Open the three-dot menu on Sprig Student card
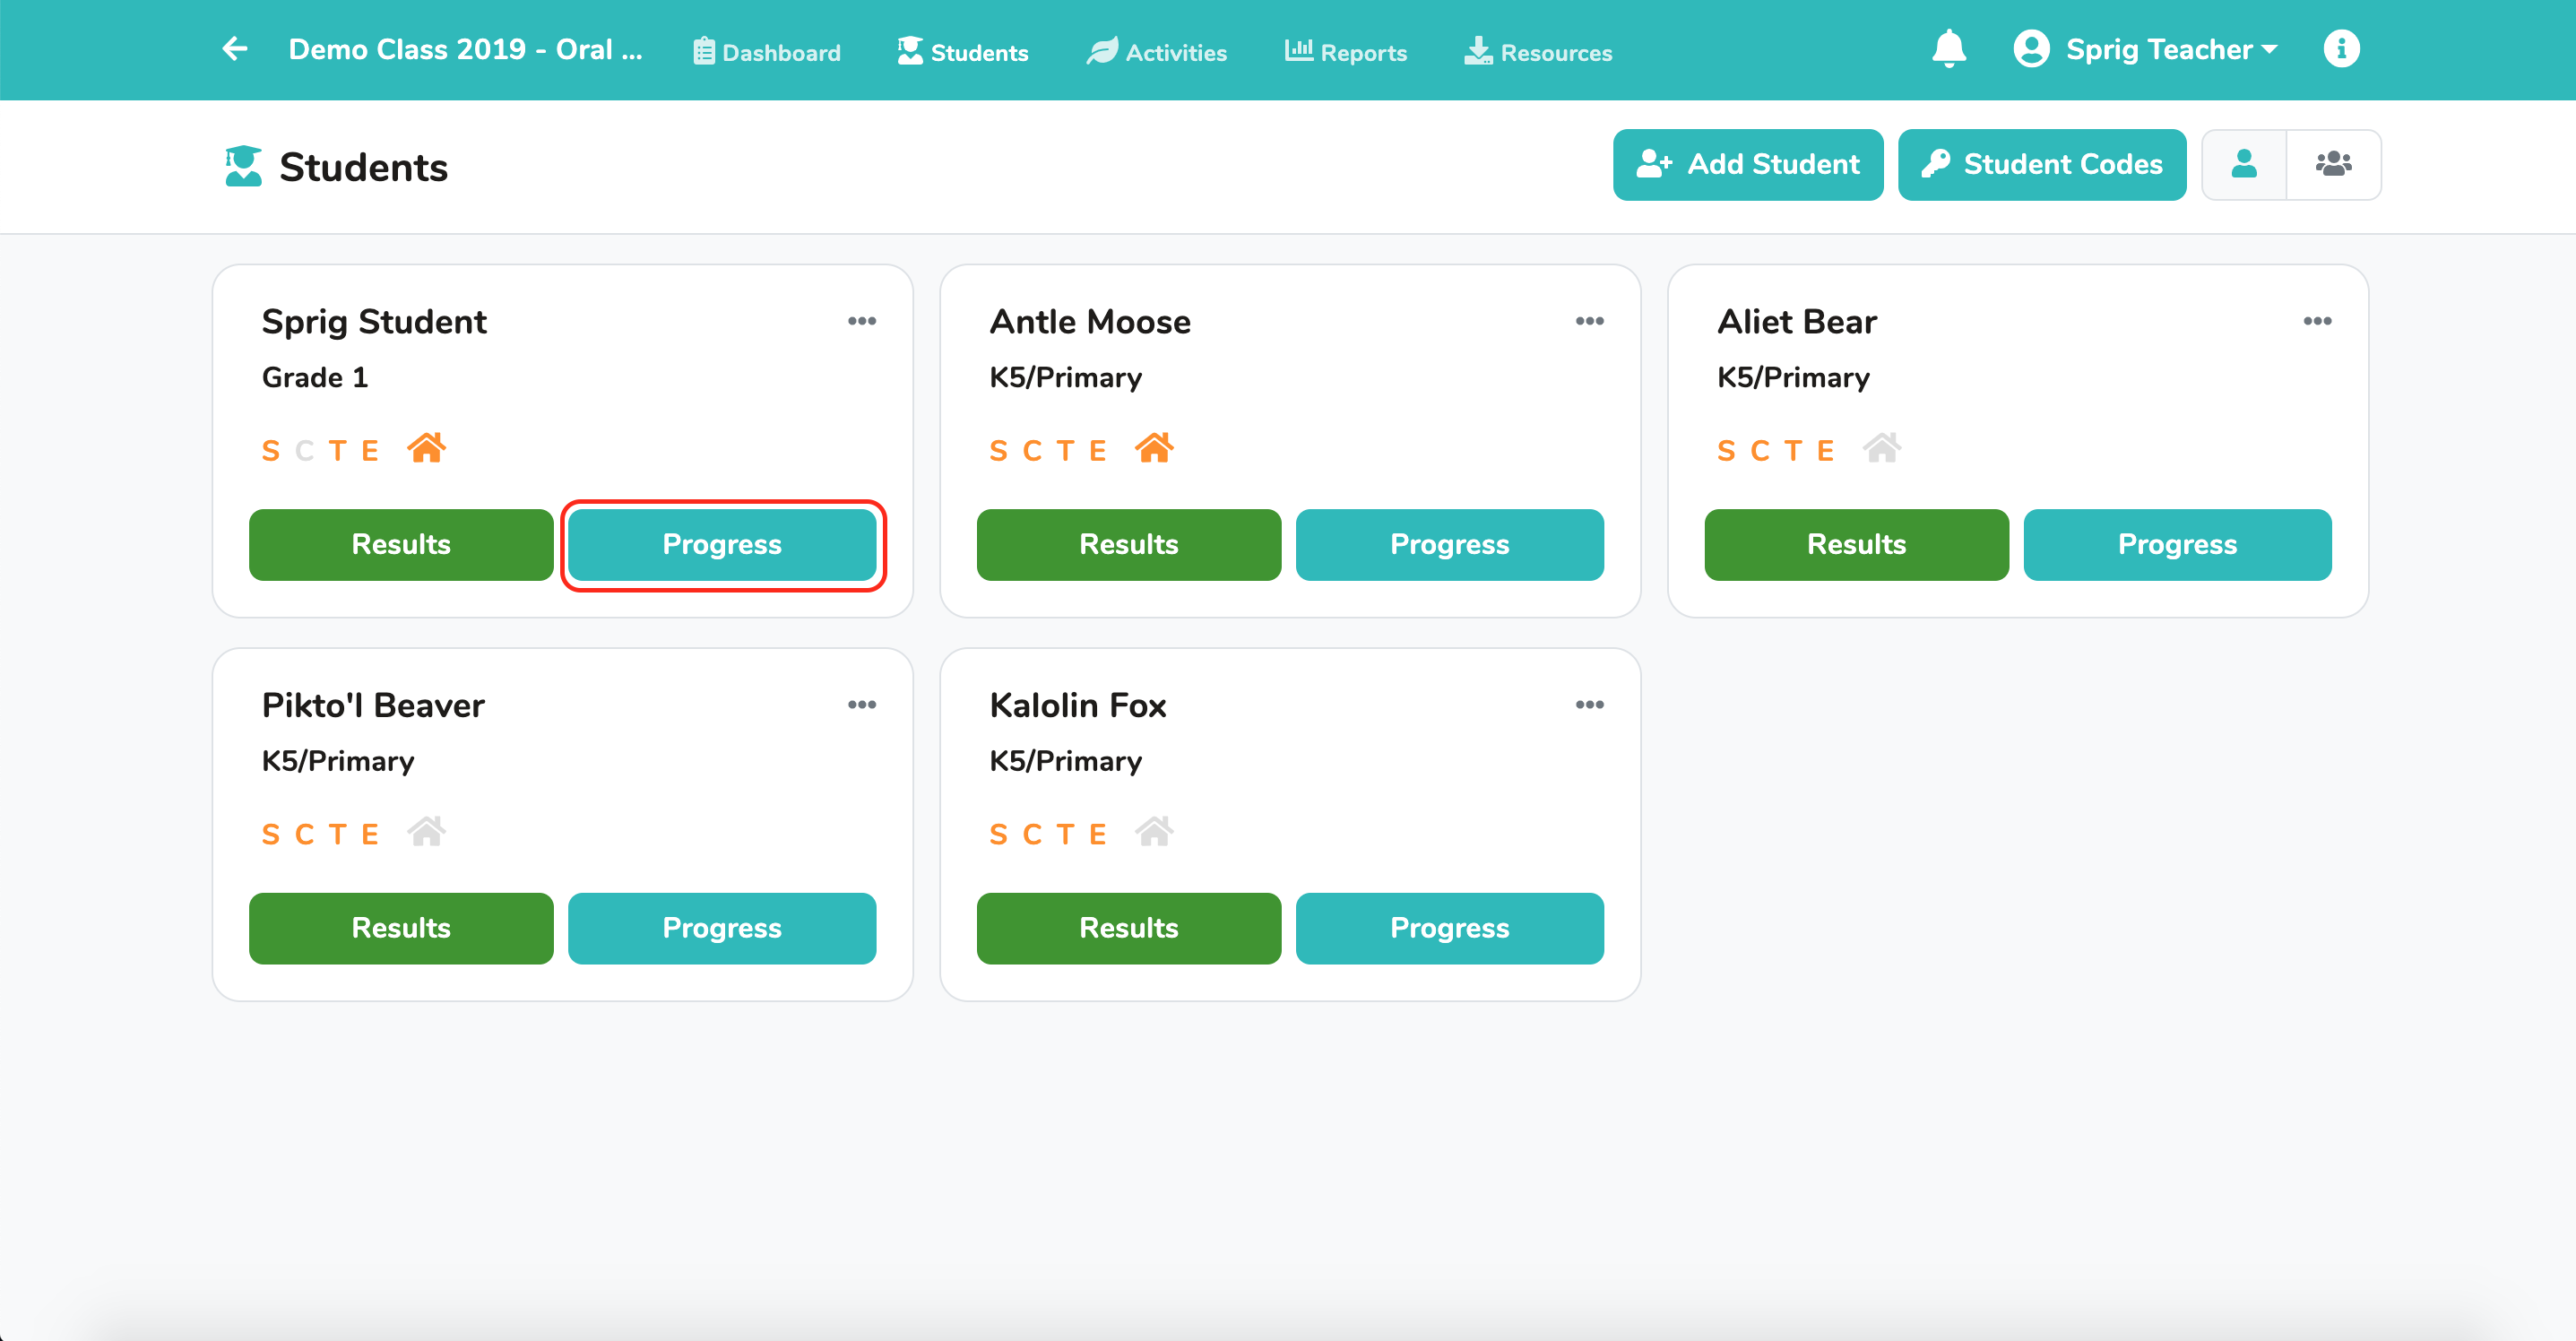Screen dimensions: 2576x1341 point(861,321)
